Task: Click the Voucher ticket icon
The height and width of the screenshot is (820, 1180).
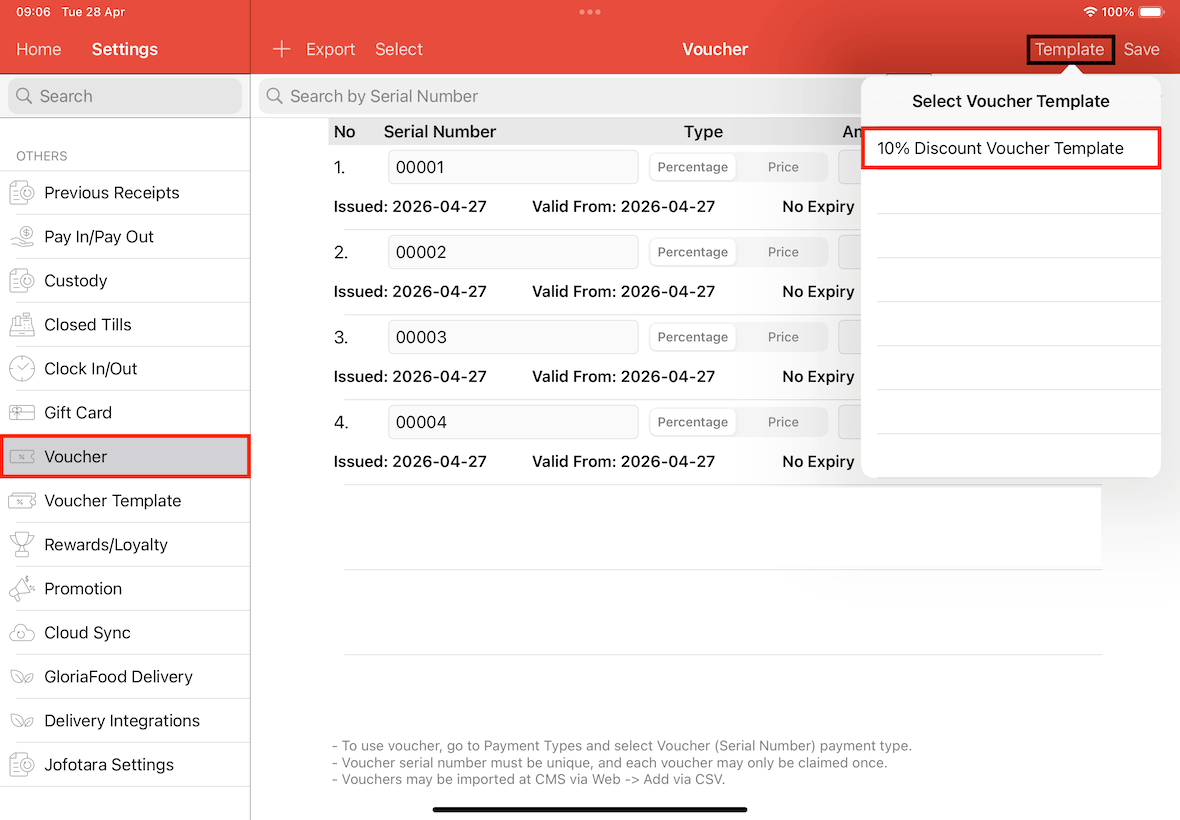Action: 22,457
